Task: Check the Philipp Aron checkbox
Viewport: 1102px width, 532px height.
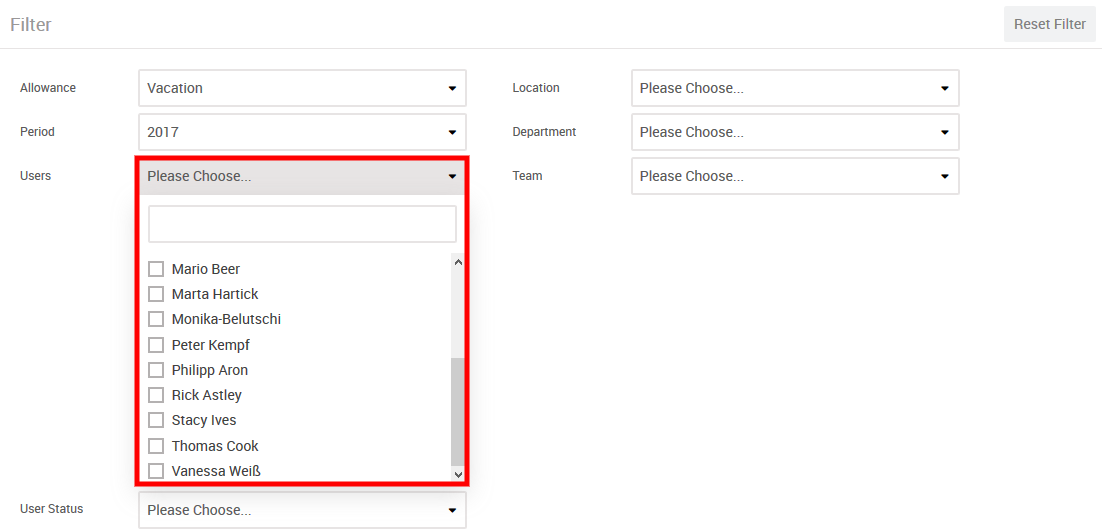Action: [156, 370]
